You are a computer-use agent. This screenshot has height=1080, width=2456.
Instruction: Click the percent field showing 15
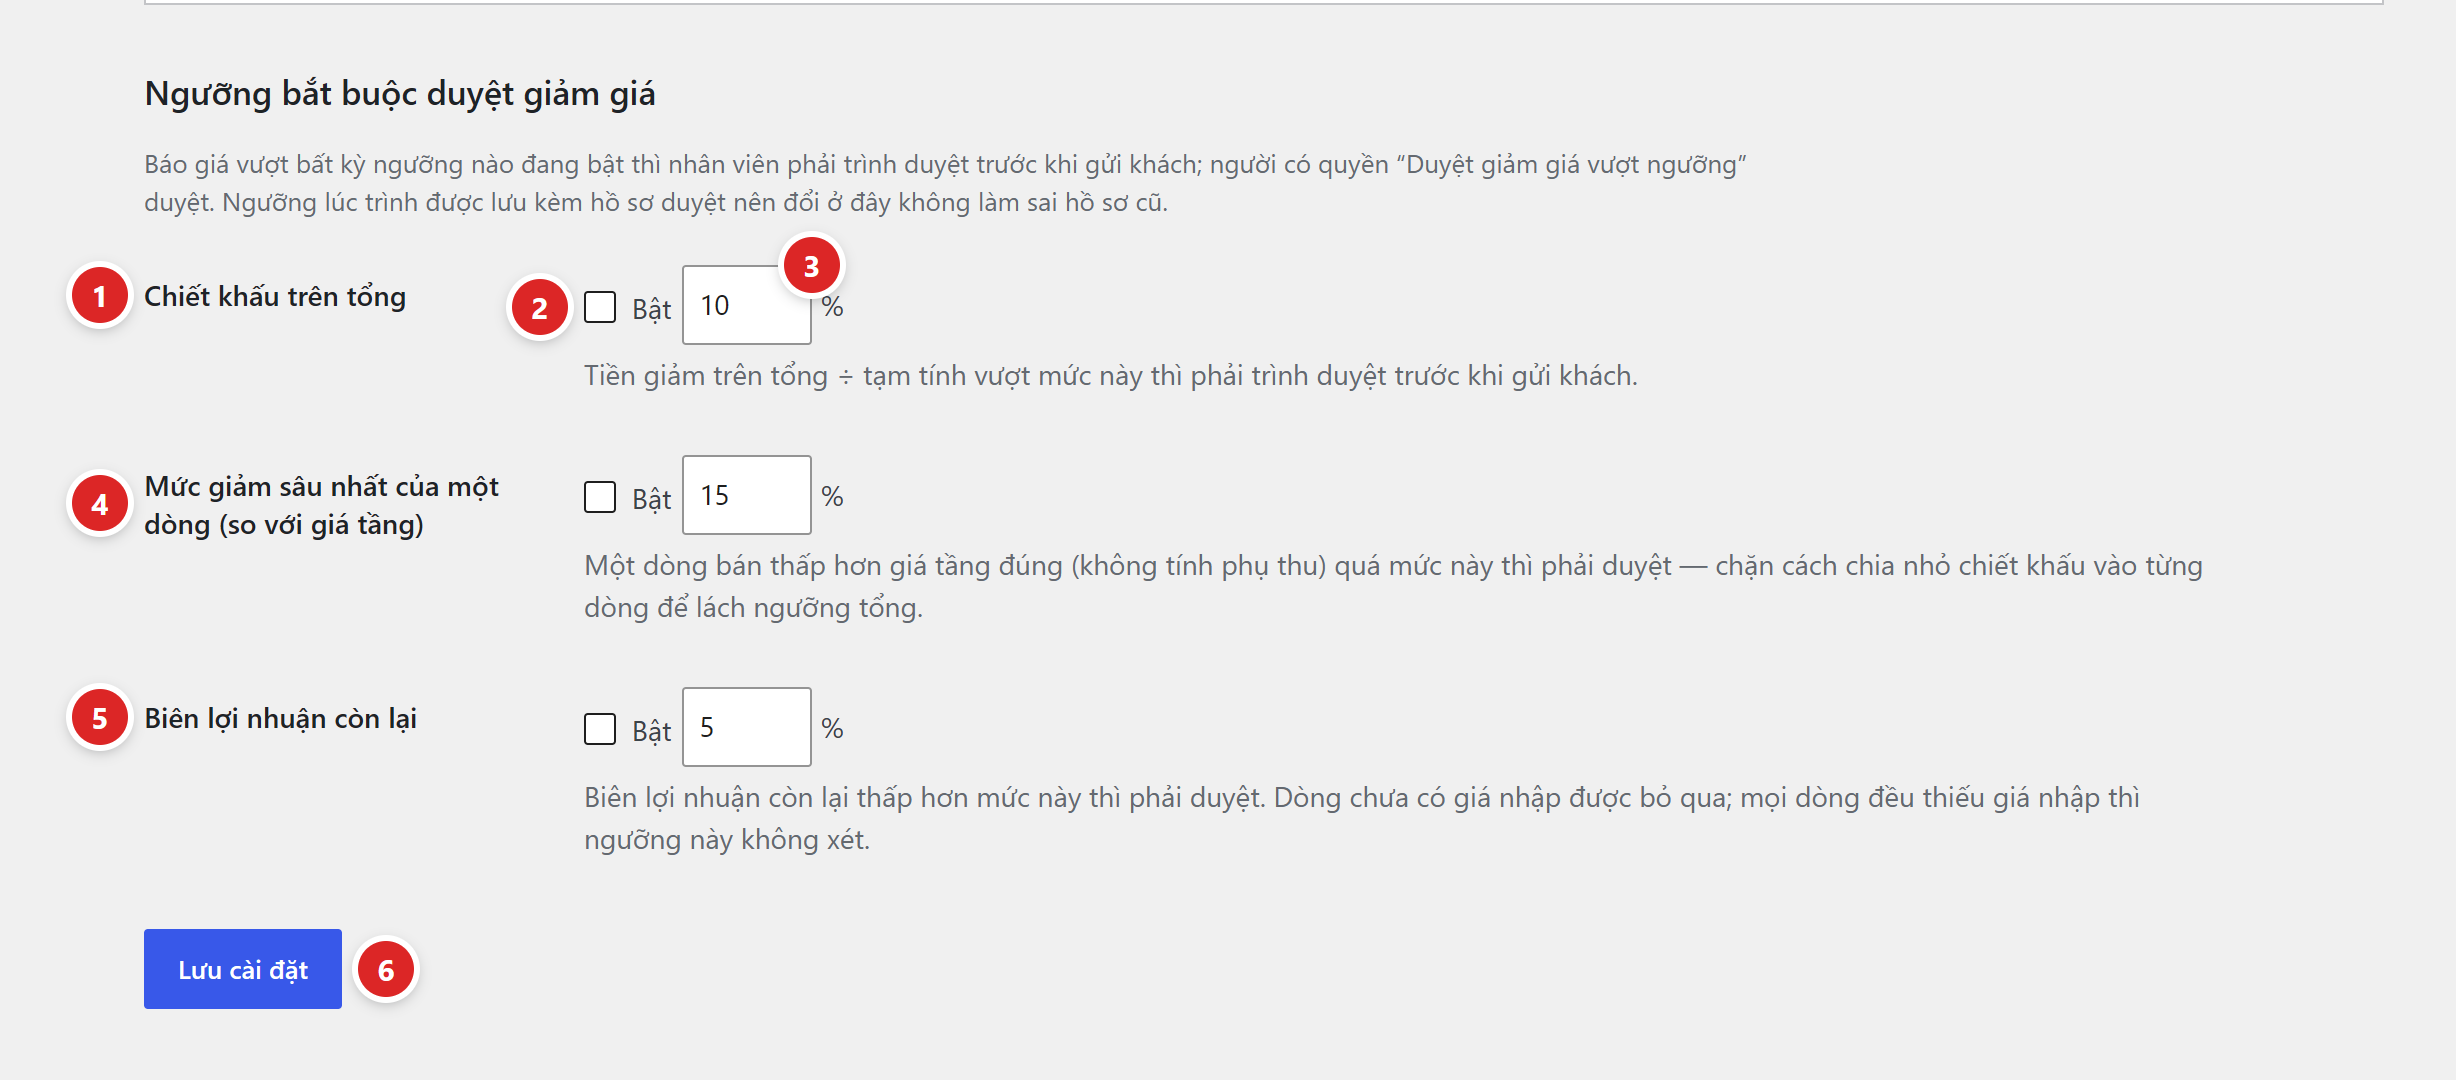click(x=747, y=495)
